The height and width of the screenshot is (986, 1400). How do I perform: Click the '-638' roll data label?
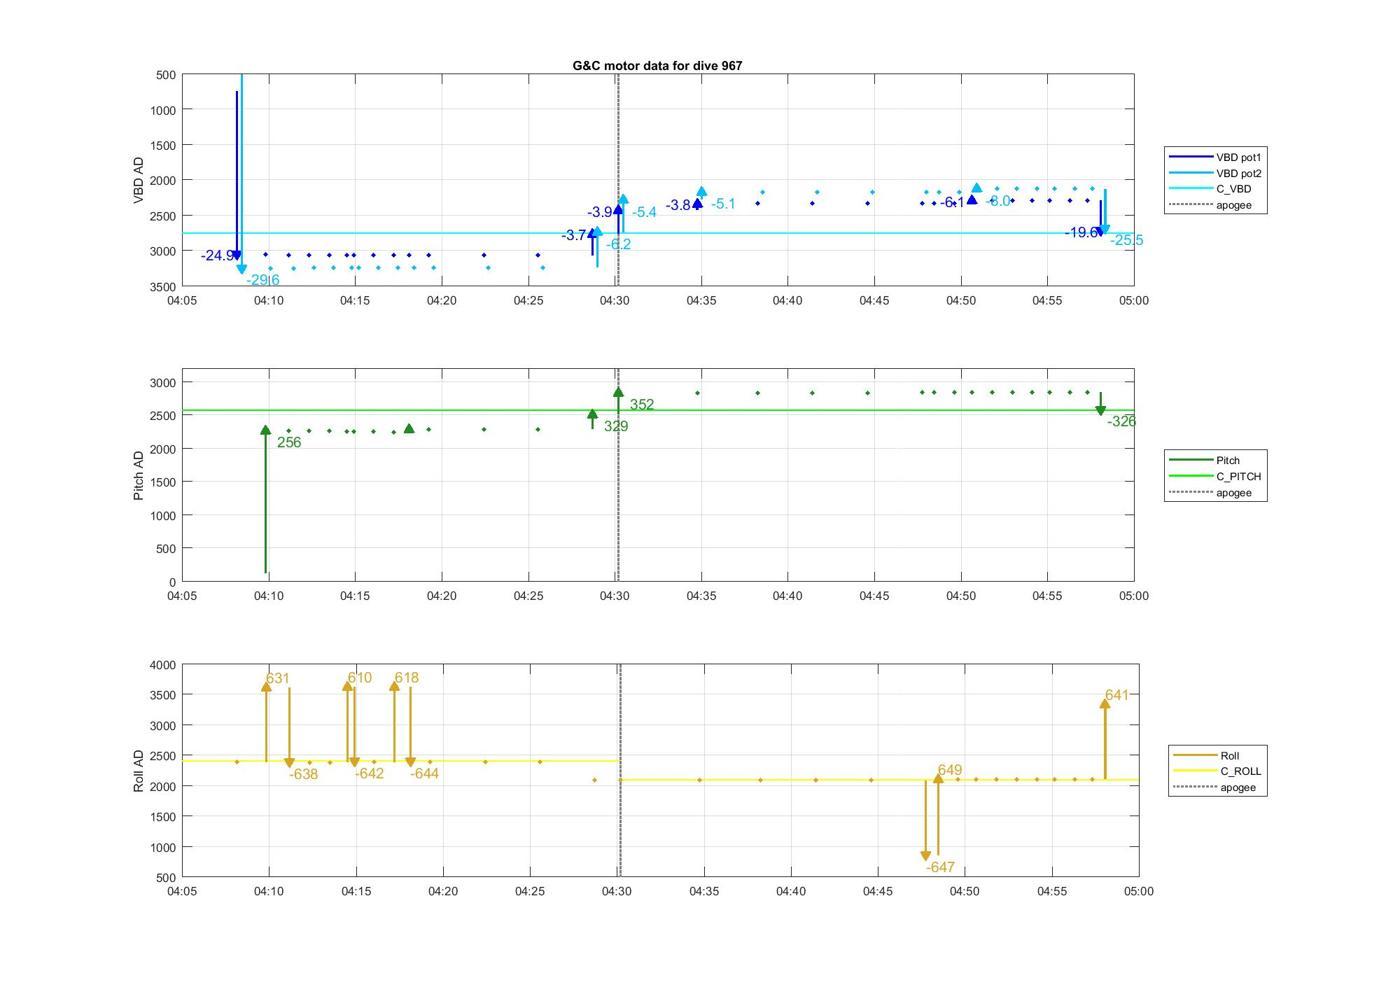point(303,774)
